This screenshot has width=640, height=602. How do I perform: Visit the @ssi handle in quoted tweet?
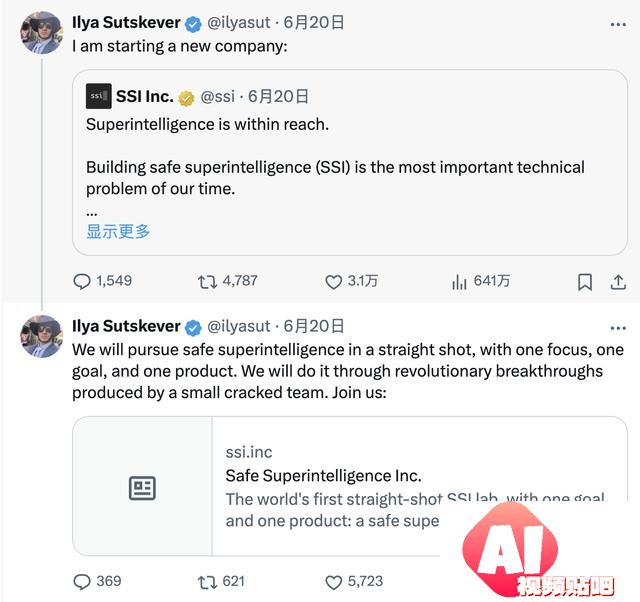218,97
